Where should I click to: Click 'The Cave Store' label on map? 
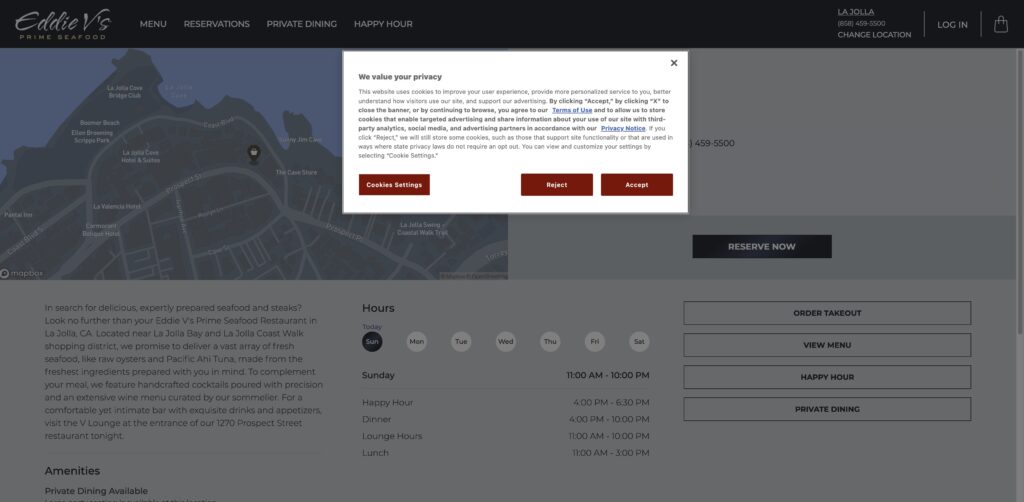(x=296, y=172)
